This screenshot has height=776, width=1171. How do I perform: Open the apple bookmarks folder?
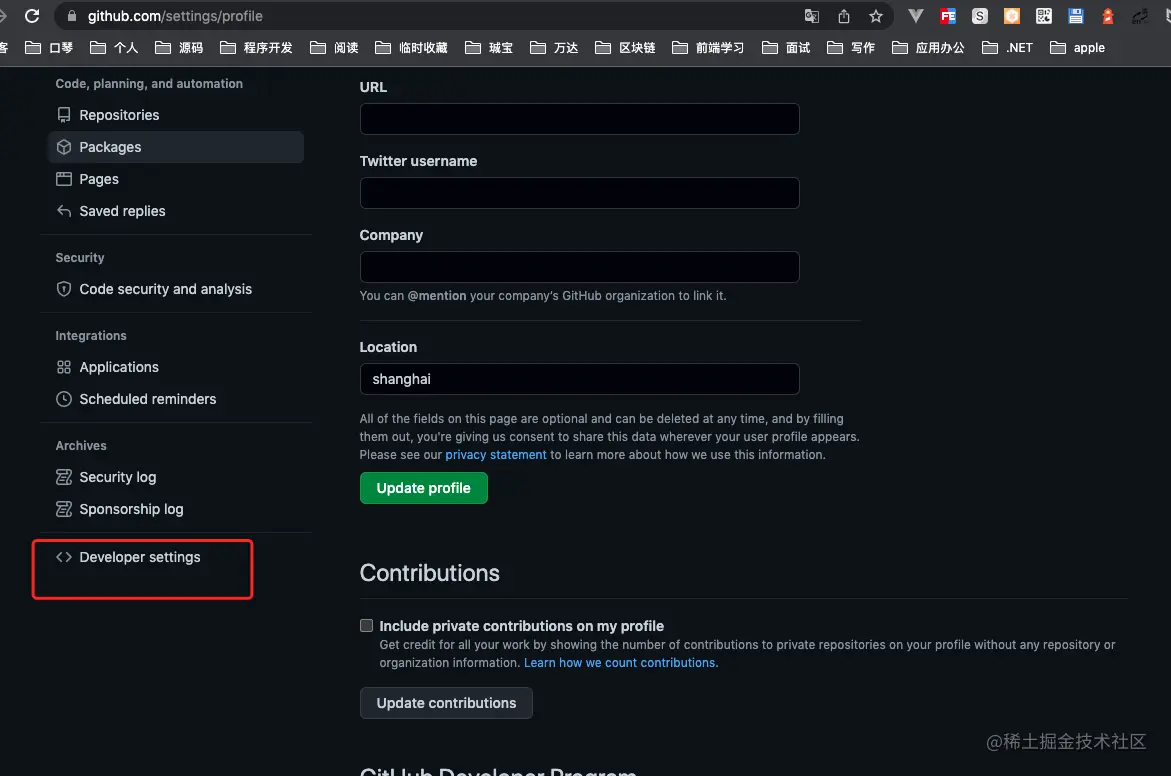pos(1078,48)
